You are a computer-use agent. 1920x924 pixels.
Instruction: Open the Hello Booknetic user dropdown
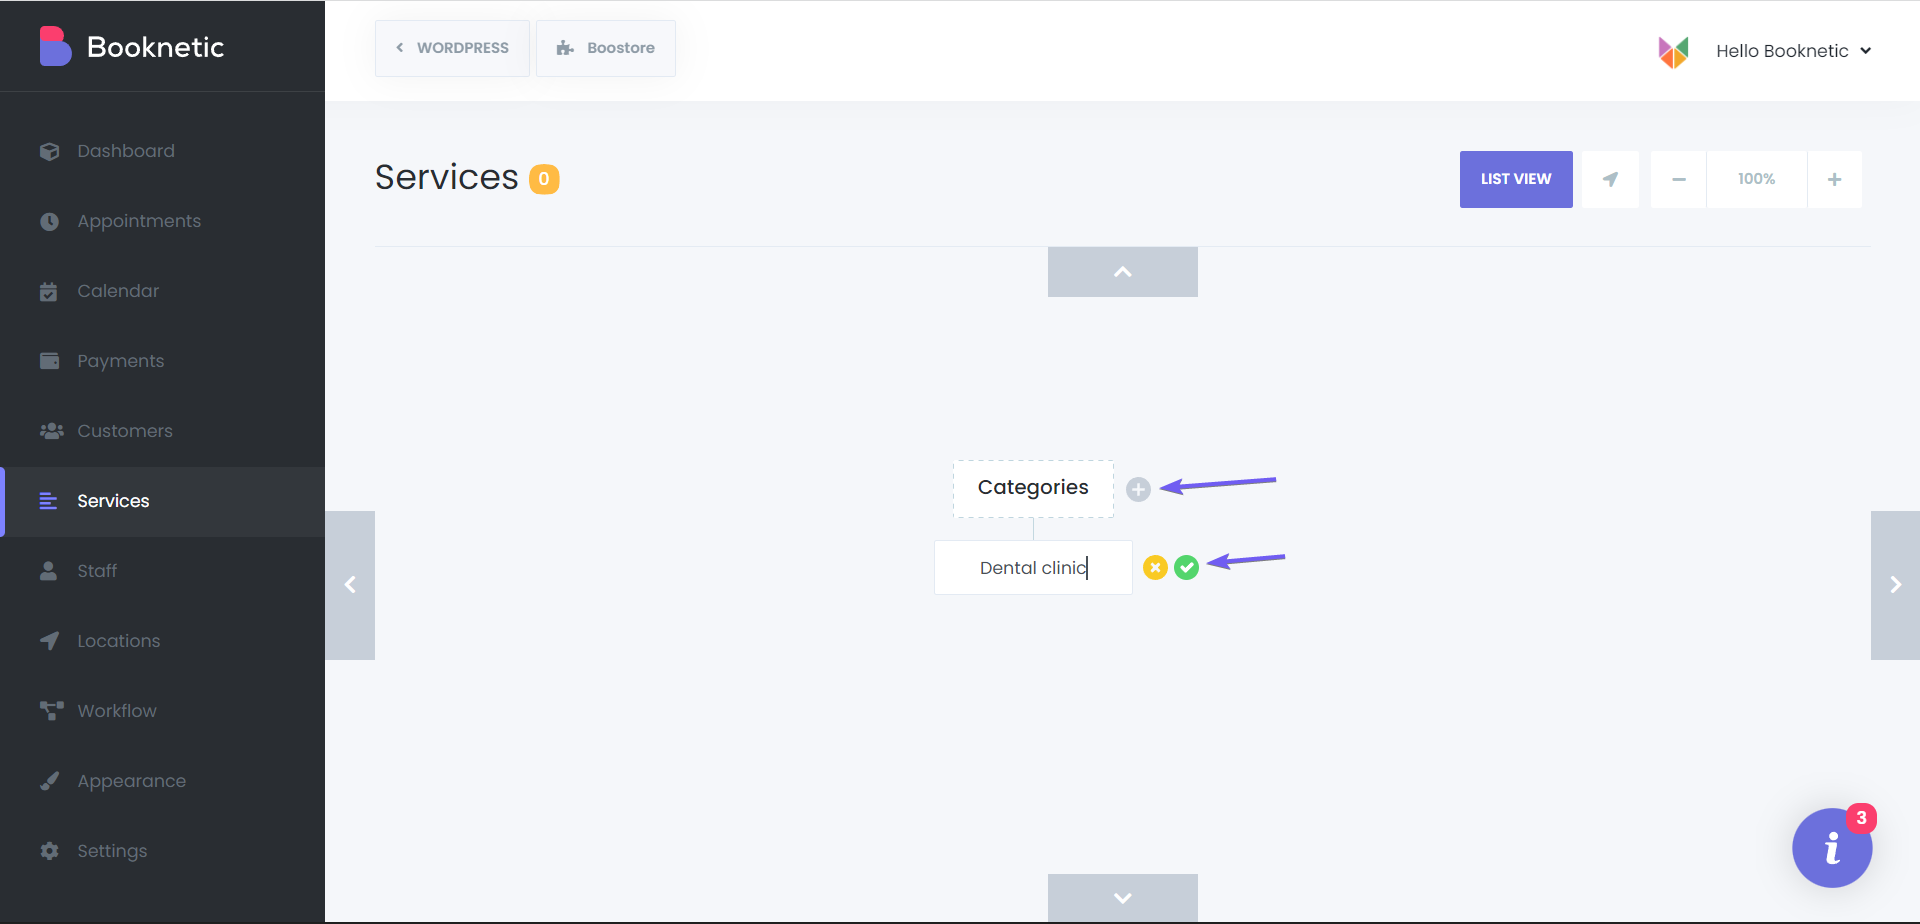pyautogui.click(x=1793, y=51)
